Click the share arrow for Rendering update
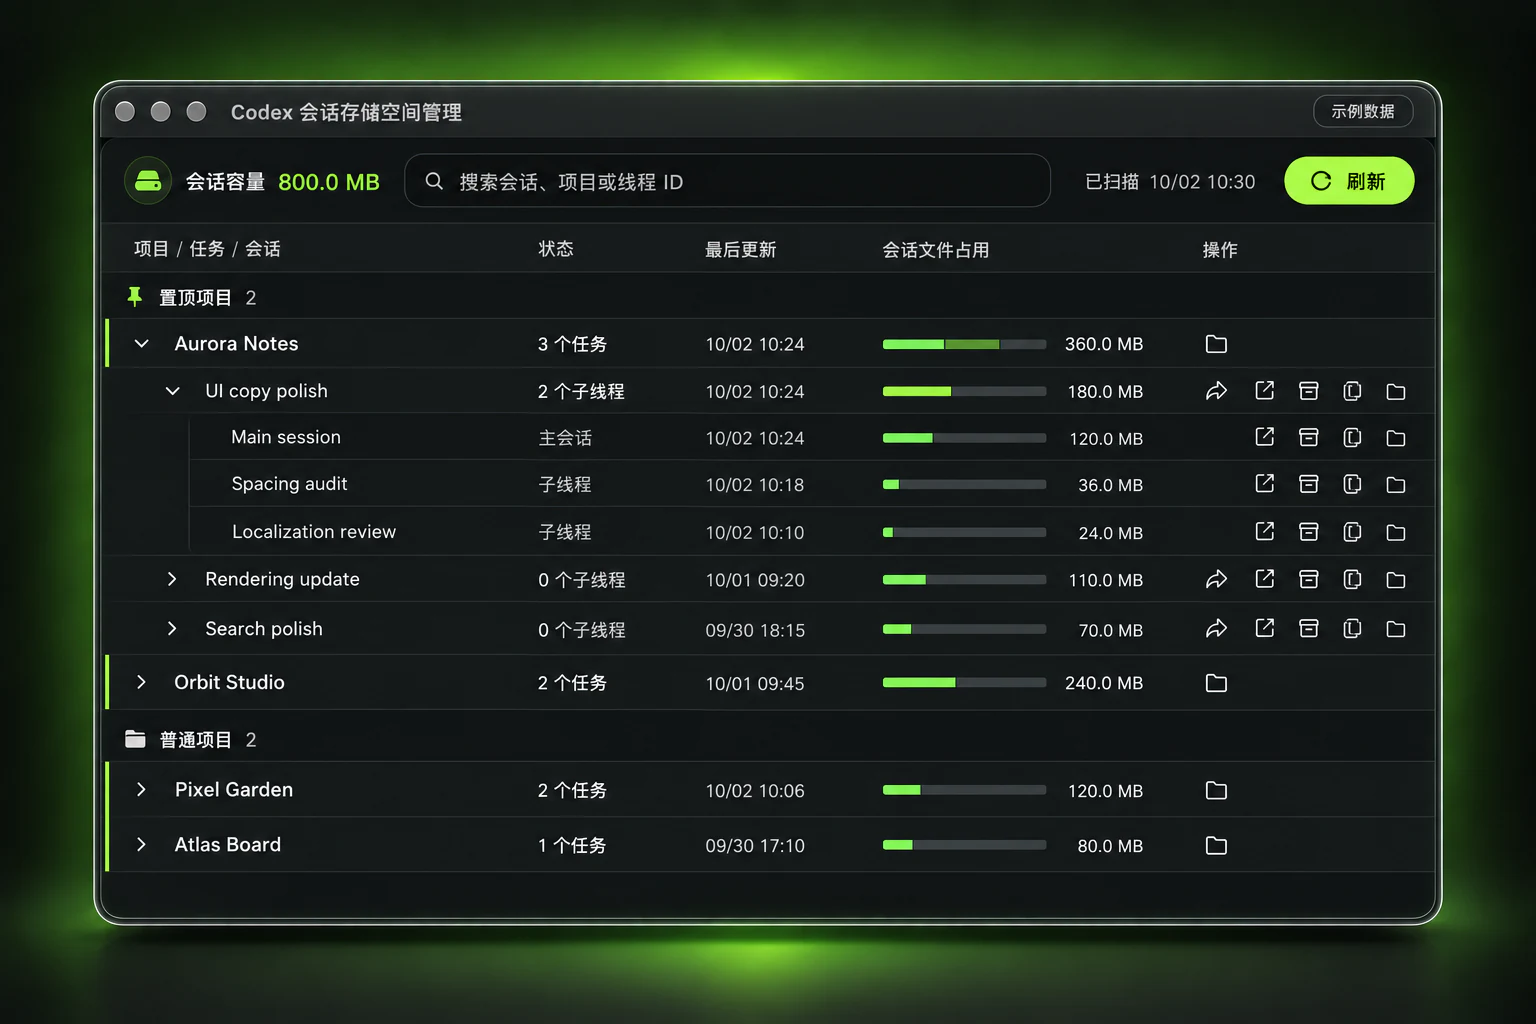 pyautogui.click(x=1216, y=579)
